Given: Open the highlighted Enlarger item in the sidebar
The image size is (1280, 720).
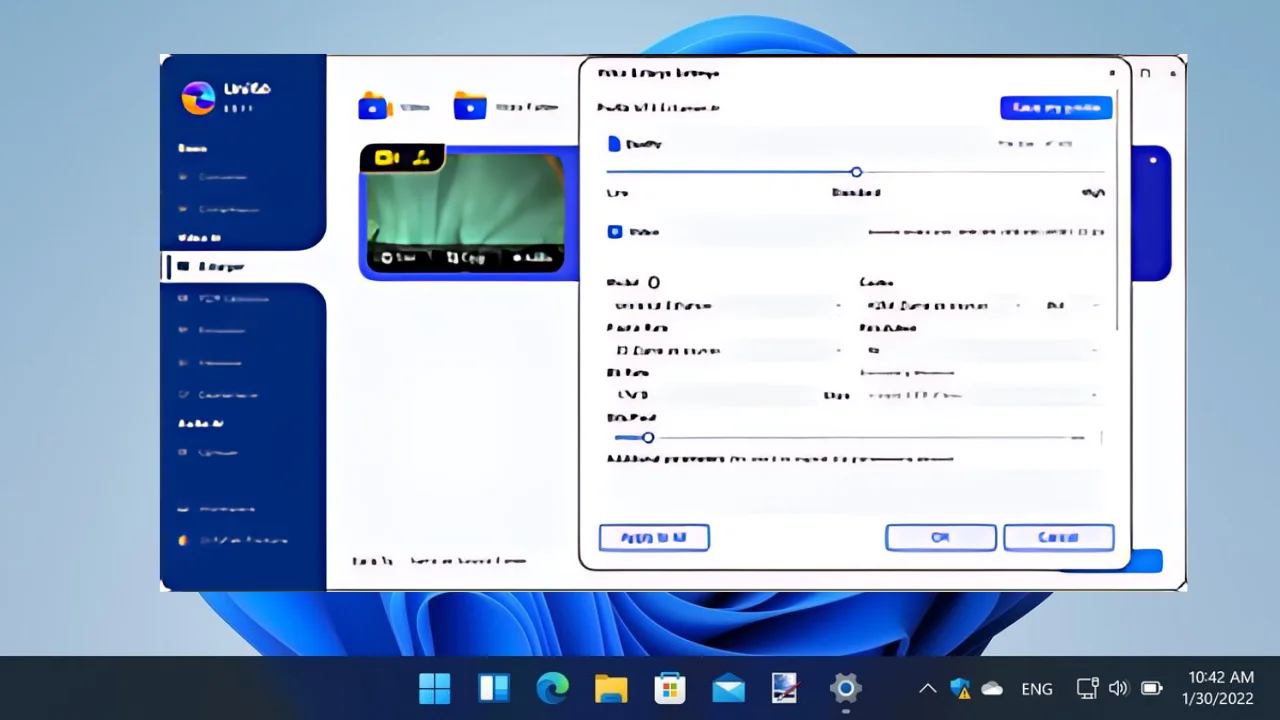Looking at the screenshot, I should [245, 267].
